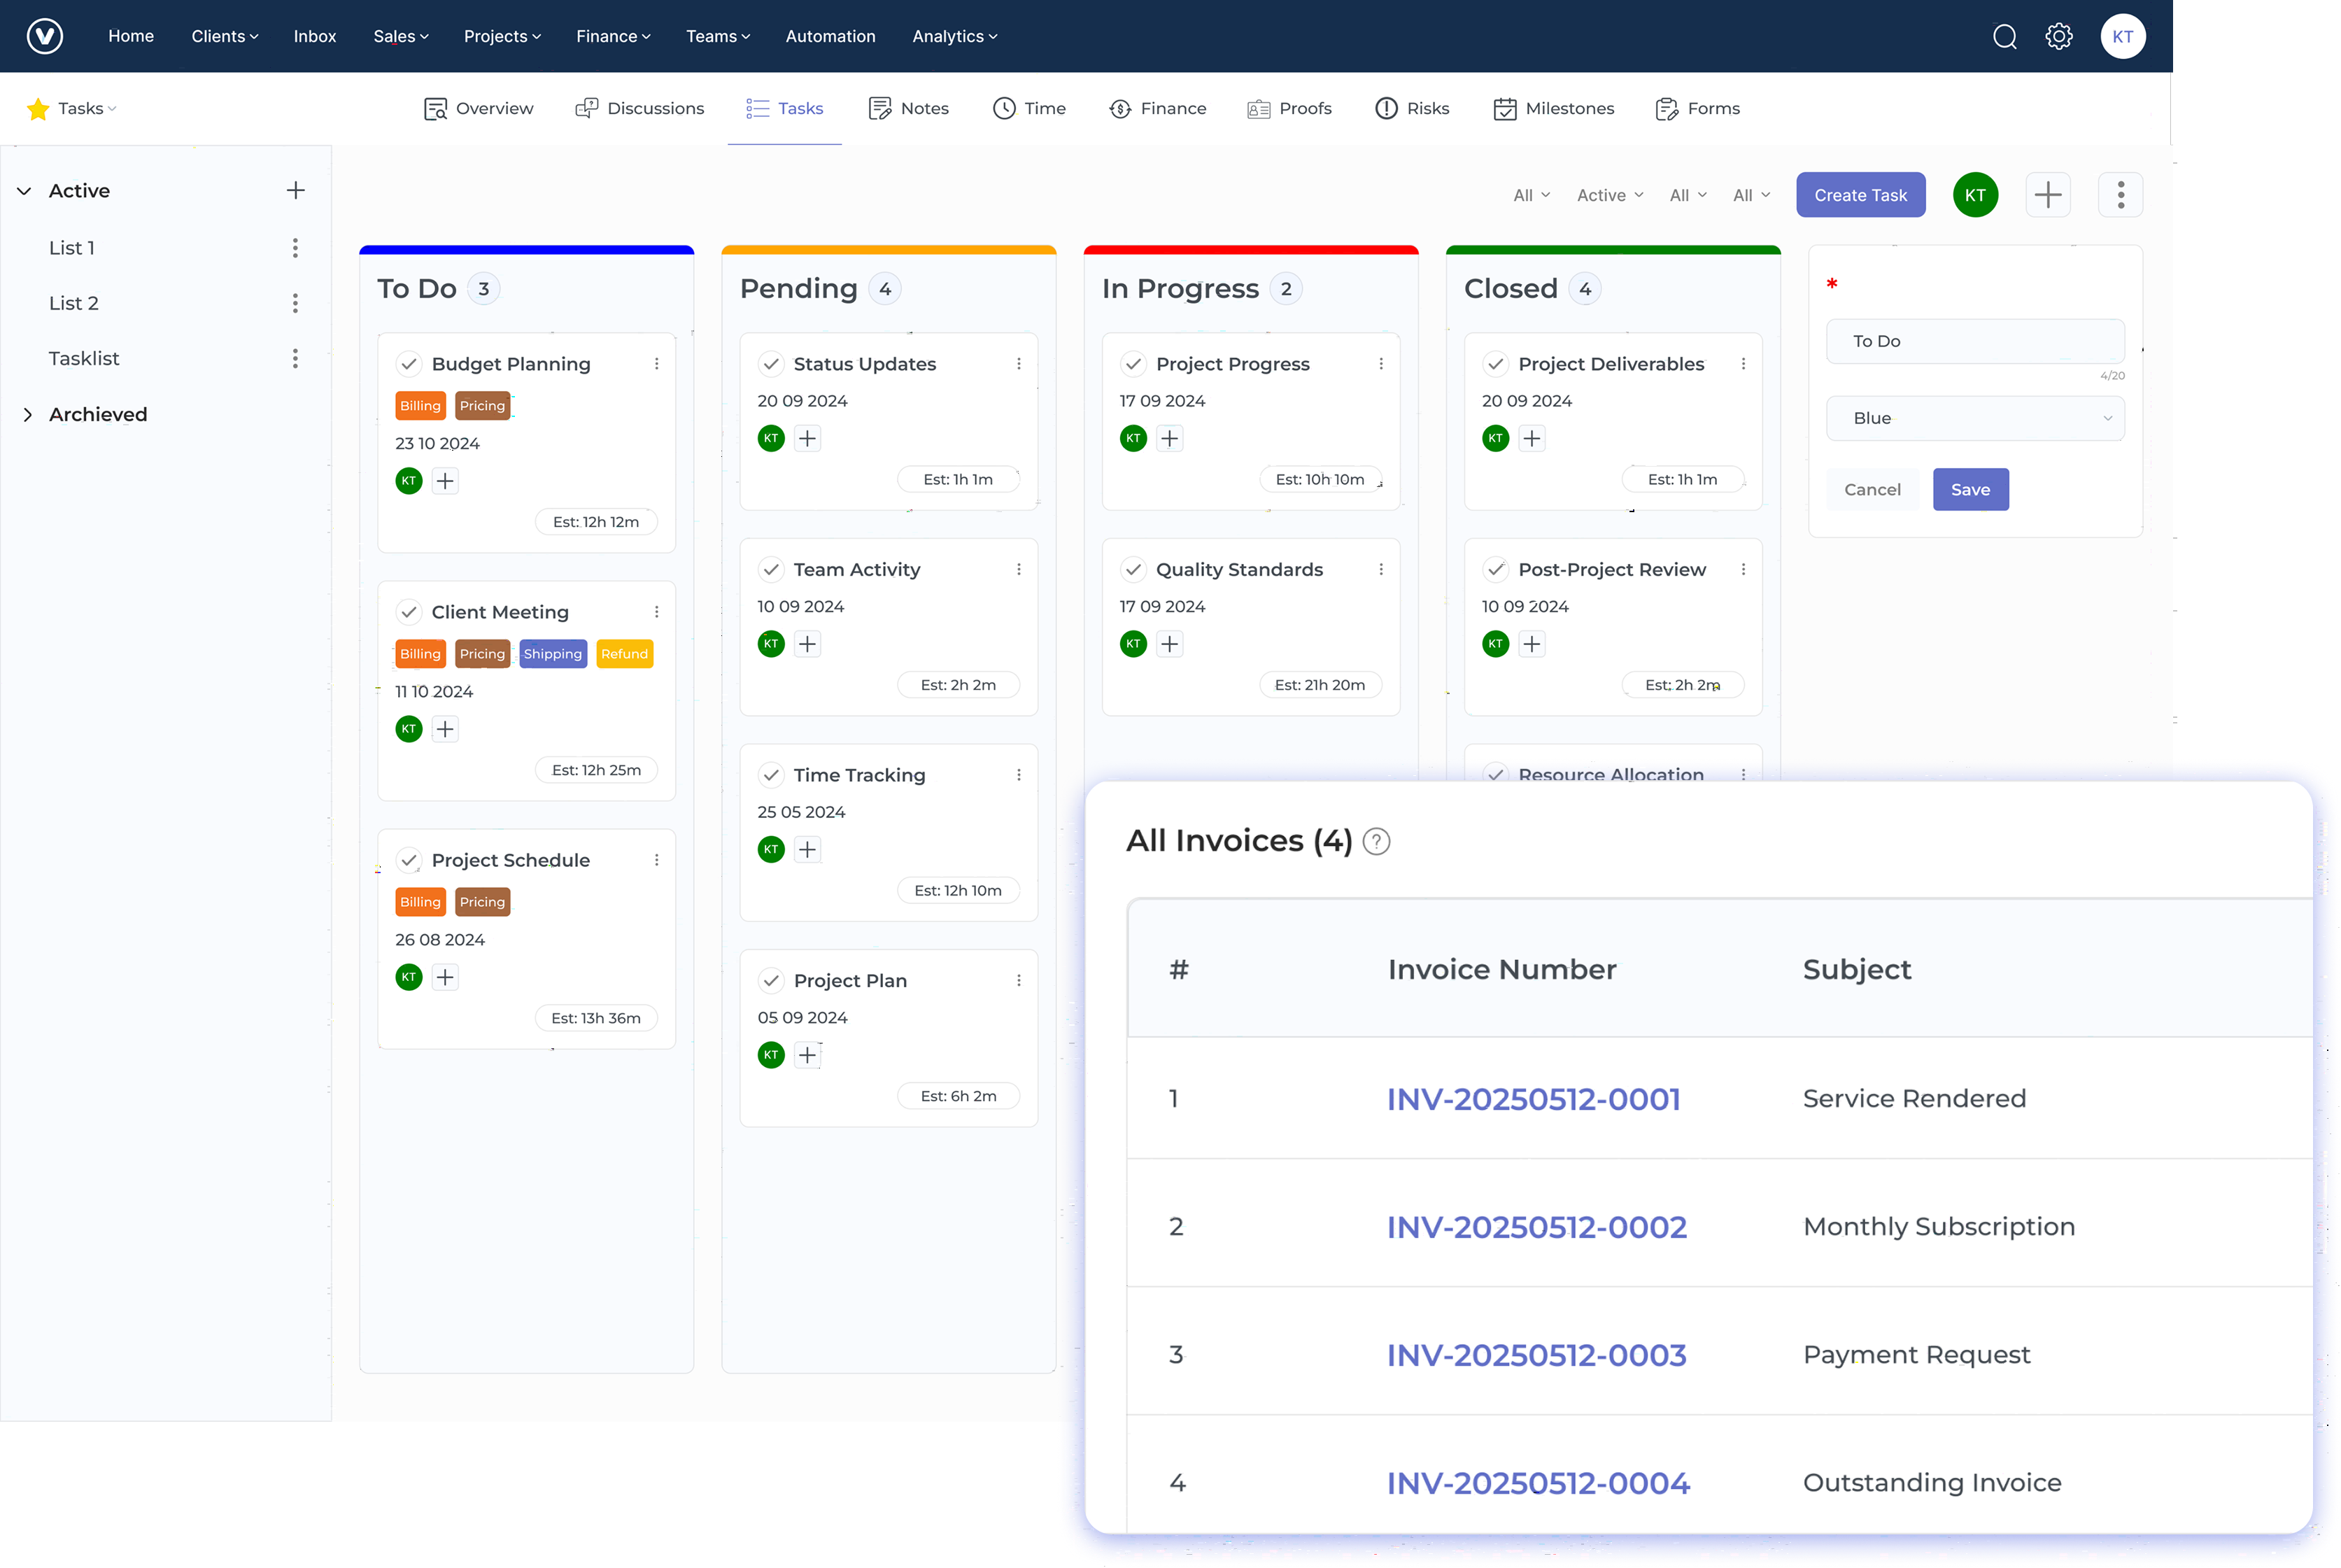The width and height of the screenshot is (2341, 1568).
Task: Click the KT avatar in top bar
Action: tap(2123, 36)
